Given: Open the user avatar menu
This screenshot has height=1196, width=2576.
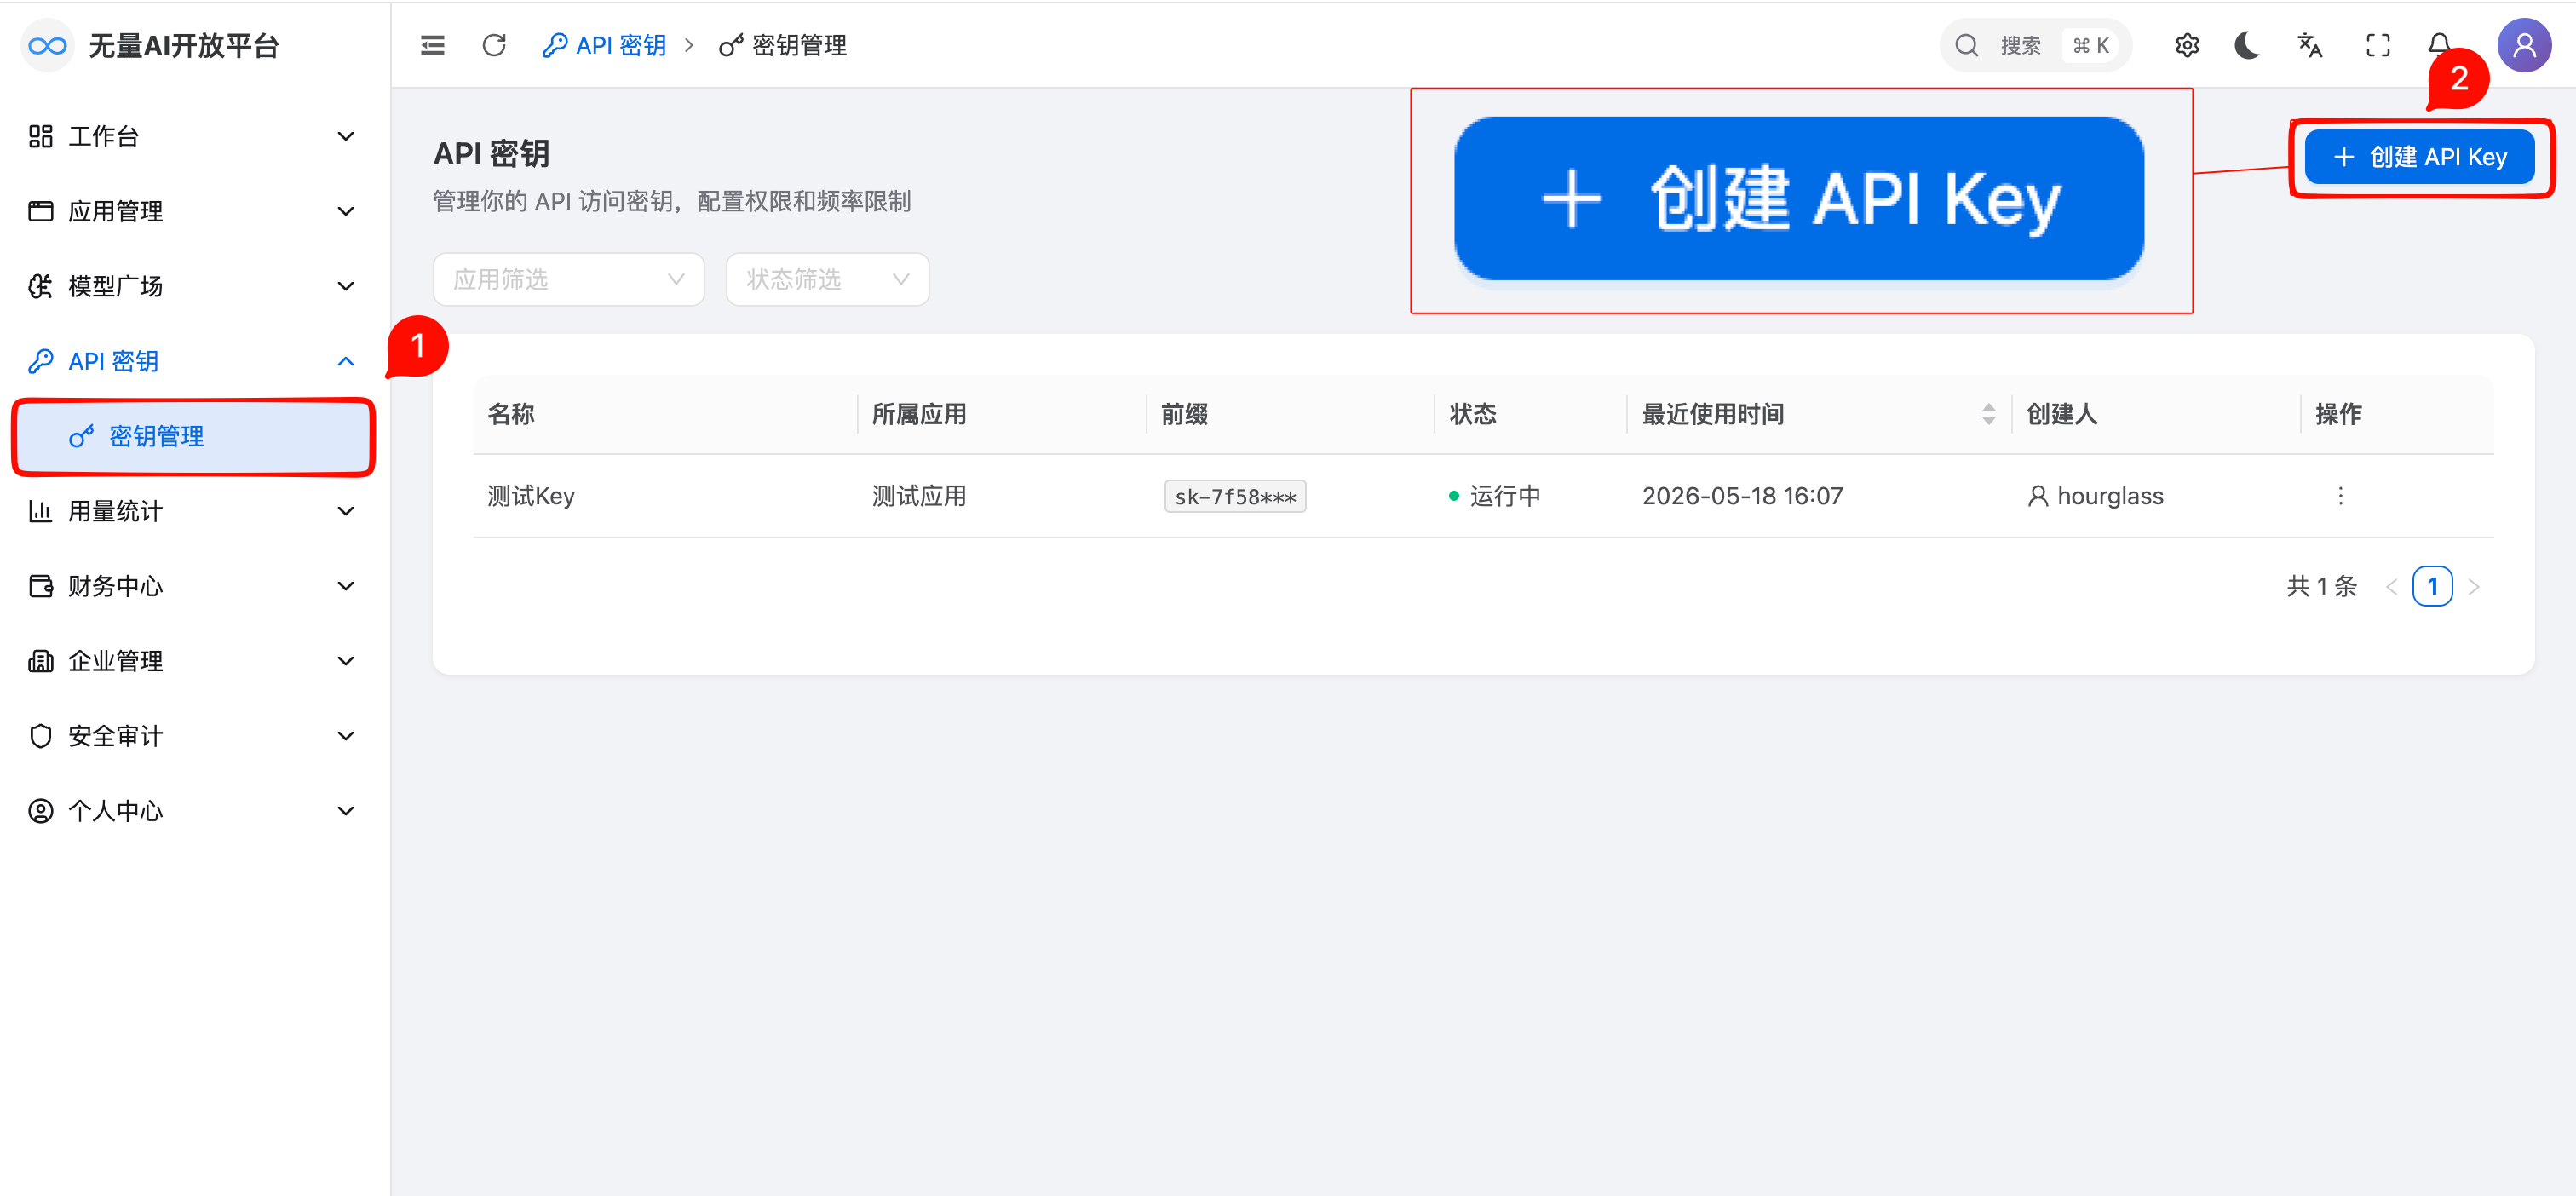Looking at the screenshot, I should point(2524,45).
